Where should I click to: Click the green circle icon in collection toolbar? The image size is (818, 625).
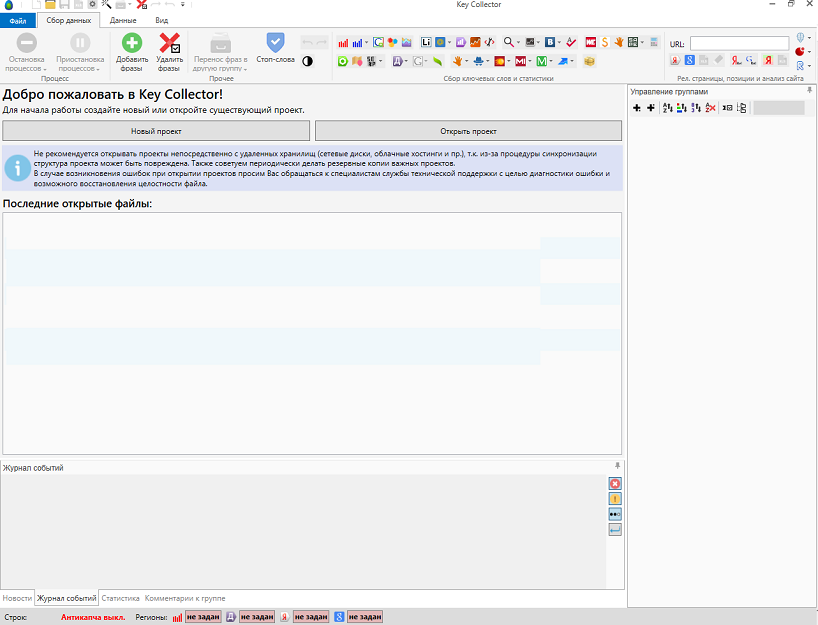[x=342, y=62]
